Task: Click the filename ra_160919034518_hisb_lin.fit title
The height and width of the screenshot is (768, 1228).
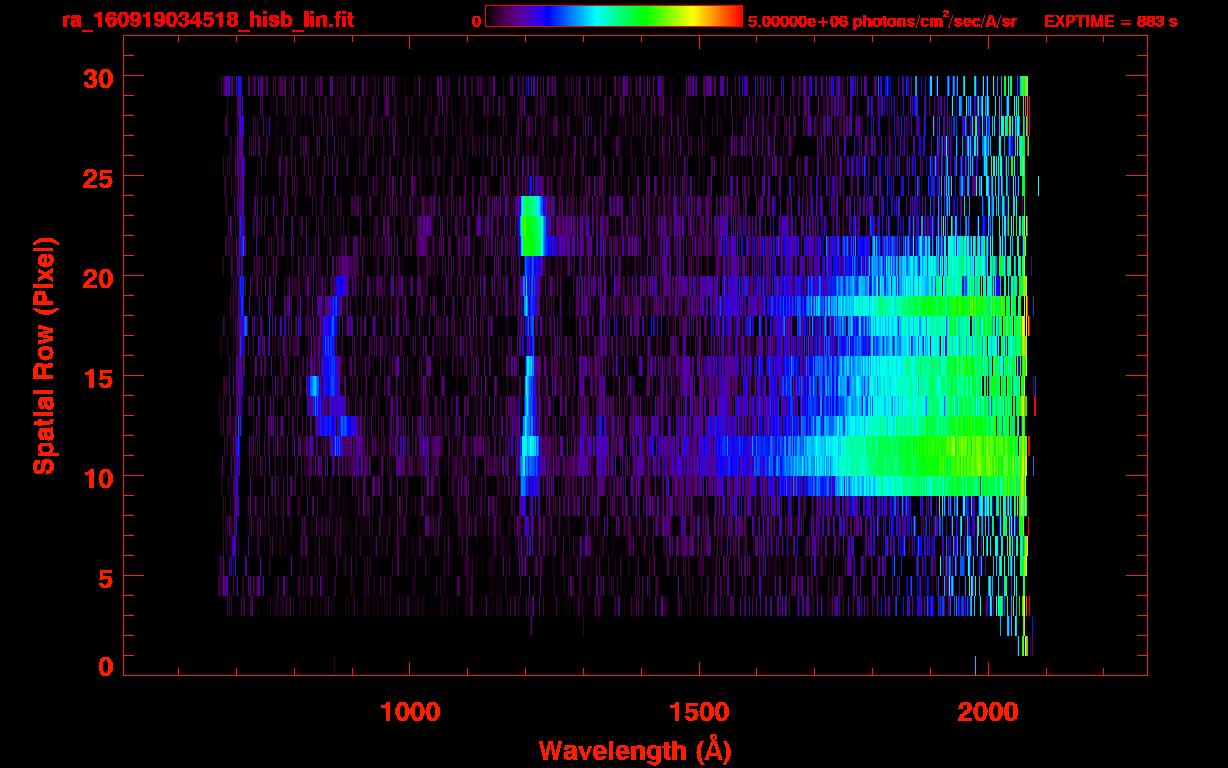Action: tap(207, 20)
